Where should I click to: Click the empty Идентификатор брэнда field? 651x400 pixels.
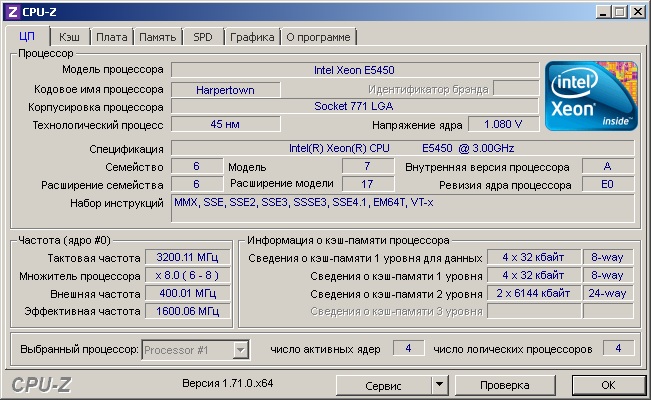(516, 89)
